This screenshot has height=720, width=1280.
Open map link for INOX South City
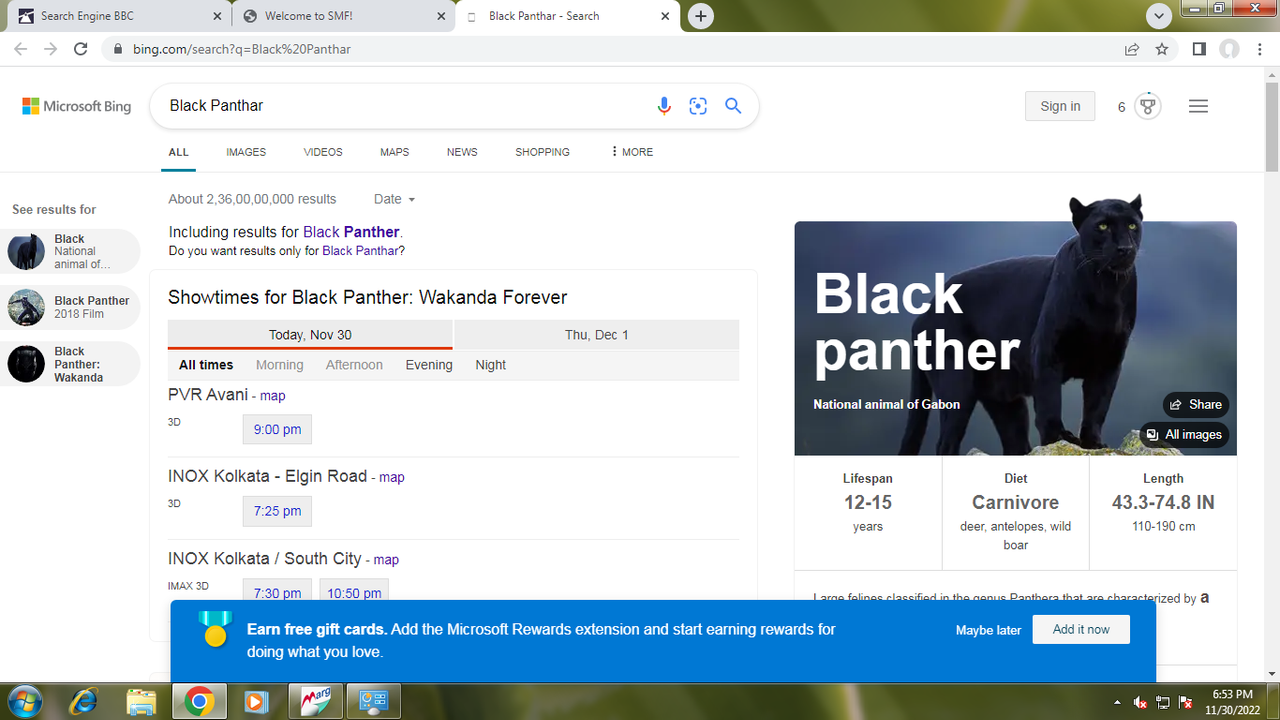coord(386,560)
